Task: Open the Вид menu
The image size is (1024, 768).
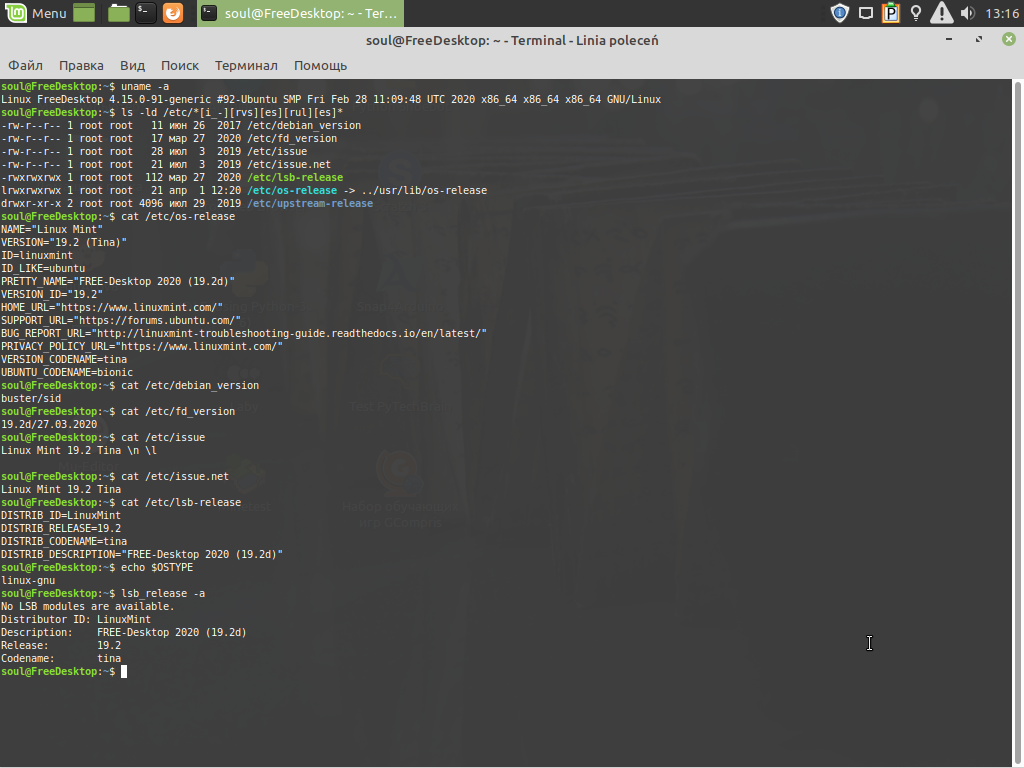Action: pos(132,65)
